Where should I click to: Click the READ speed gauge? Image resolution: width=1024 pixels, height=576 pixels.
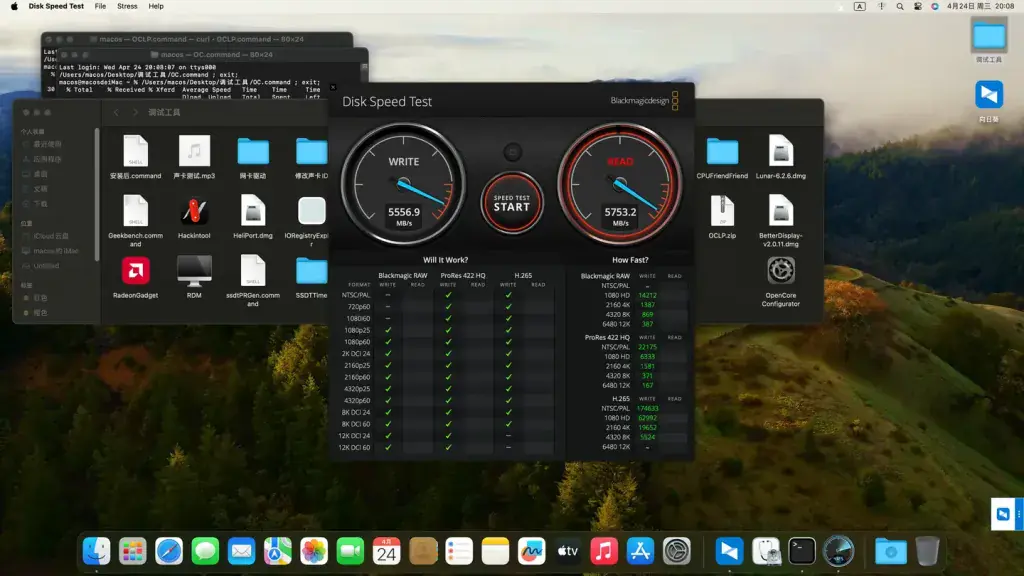(x=620, y=184)
